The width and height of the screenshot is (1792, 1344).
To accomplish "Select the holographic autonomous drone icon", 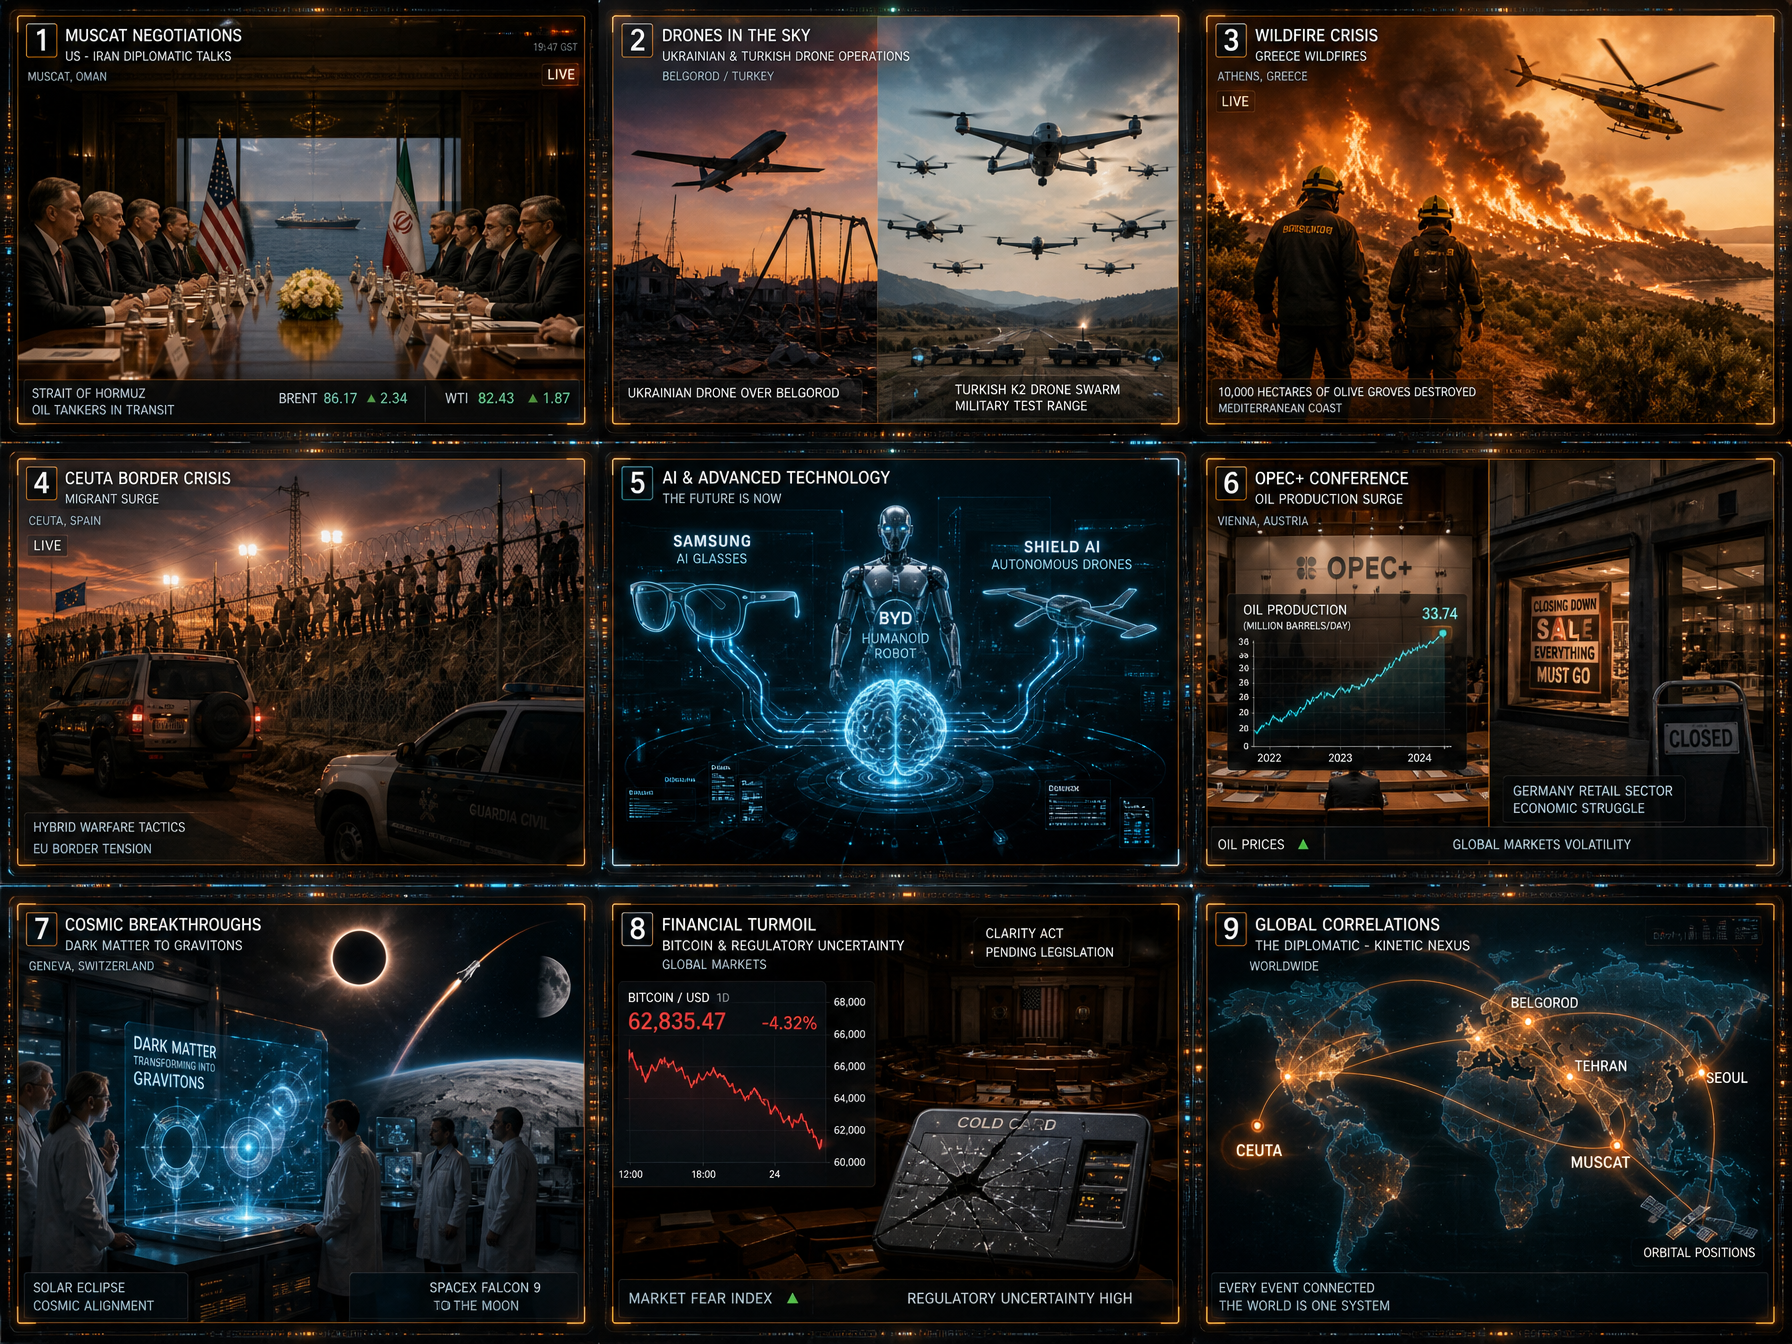I will tap(1070, 610).
